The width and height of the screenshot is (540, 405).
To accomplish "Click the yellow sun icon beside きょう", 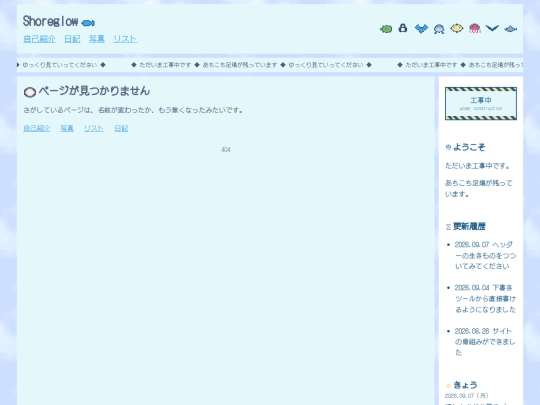I will 448,386.
